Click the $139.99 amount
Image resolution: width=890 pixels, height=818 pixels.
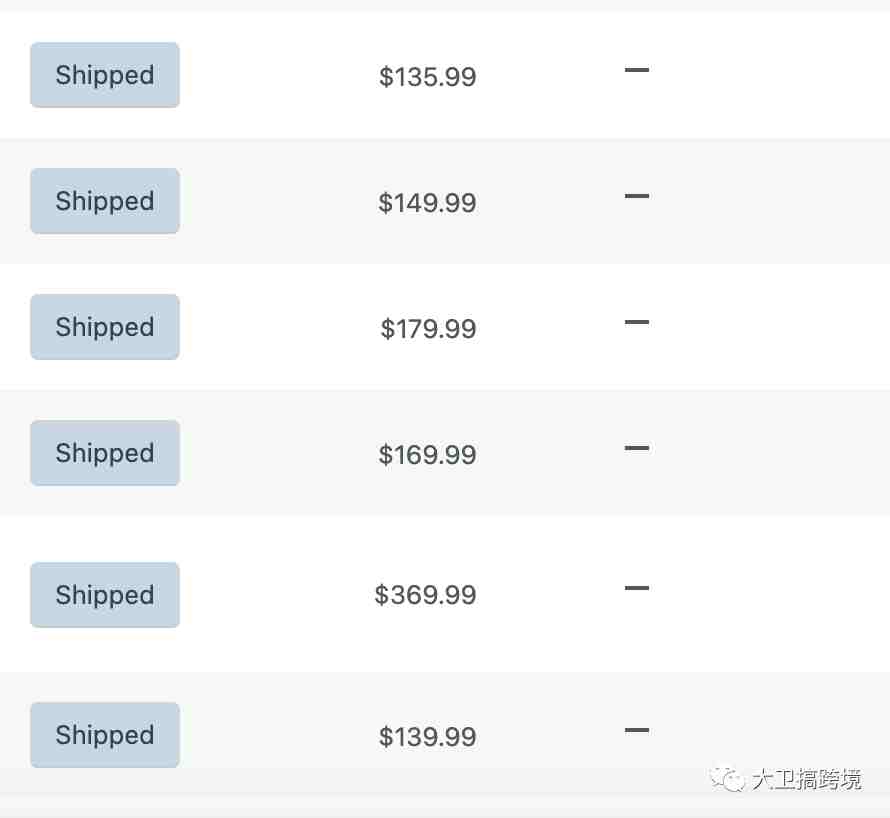point(427,737)
